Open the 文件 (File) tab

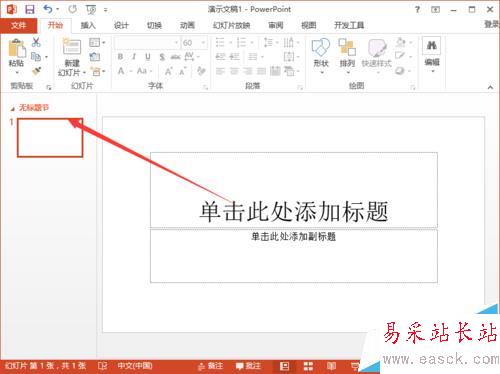18,25
